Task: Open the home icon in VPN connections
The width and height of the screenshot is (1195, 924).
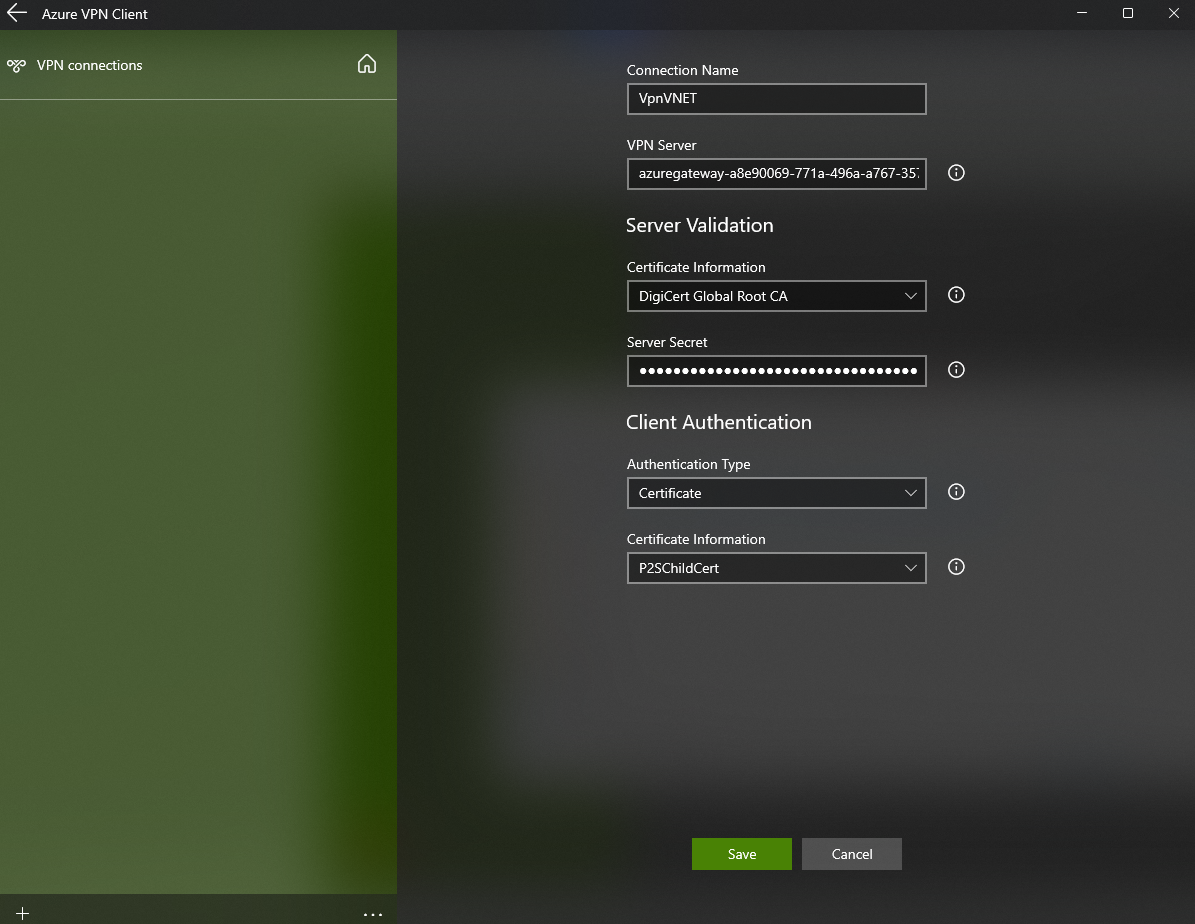Action: 367,64
